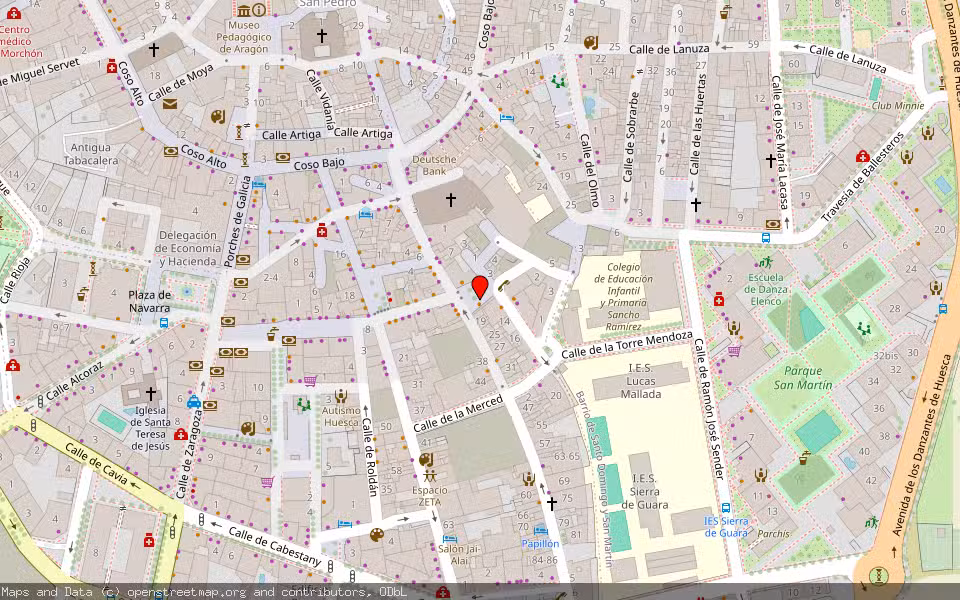Image resolution: width=960 pixels, height=600 pixels.
Task: Select the Calle de Moya street label
Action: 181,83
